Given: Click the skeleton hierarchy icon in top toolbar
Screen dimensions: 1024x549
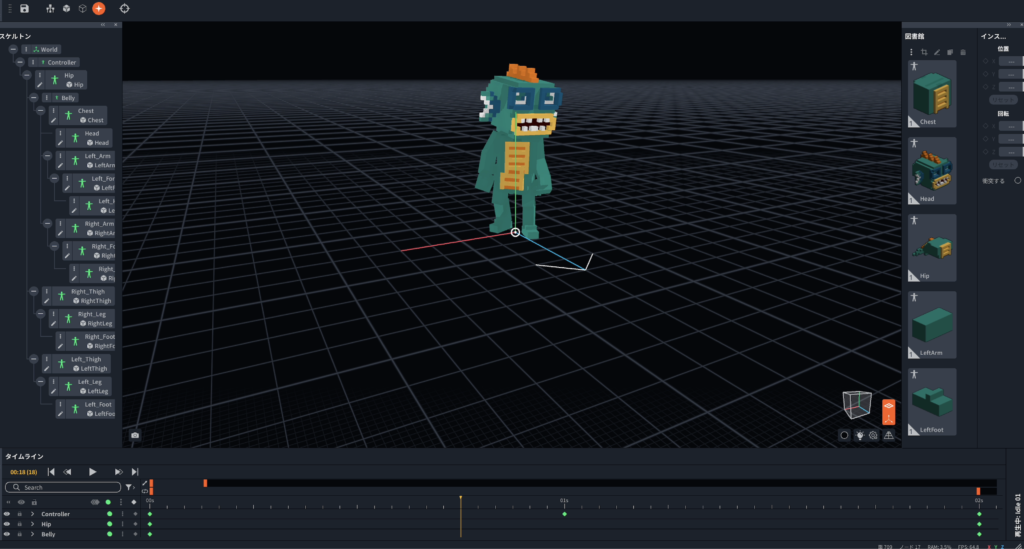Looking at the screenshot, I should [51, 8].
